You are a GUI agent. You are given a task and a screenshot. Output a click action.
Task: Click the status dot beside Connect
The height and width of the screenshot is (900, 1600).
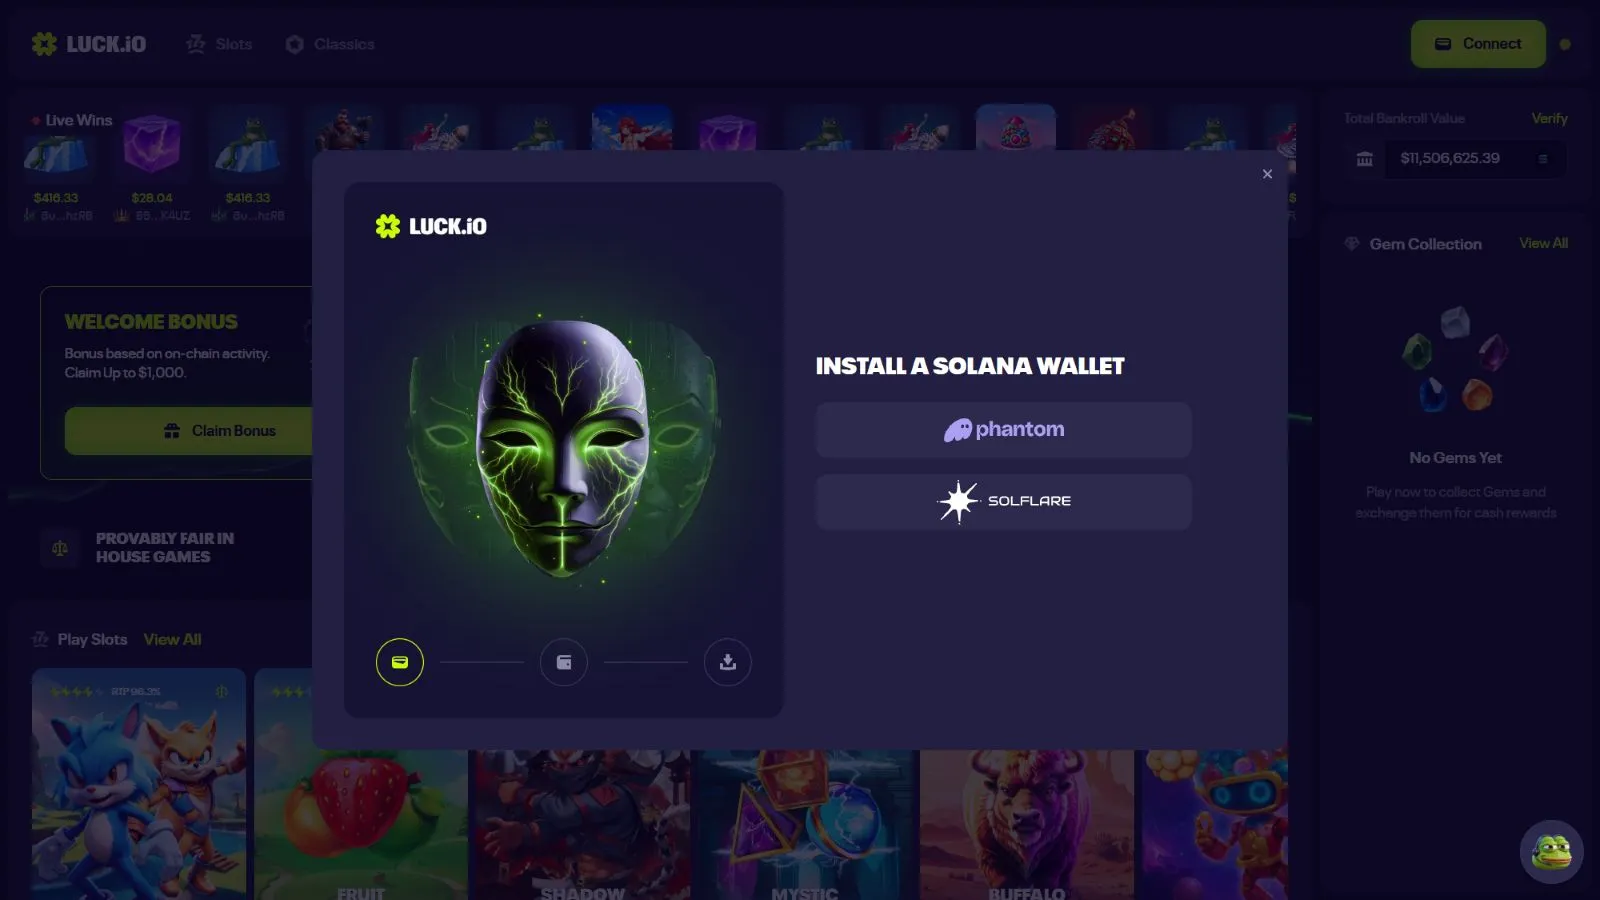[x=1565, y=44]
